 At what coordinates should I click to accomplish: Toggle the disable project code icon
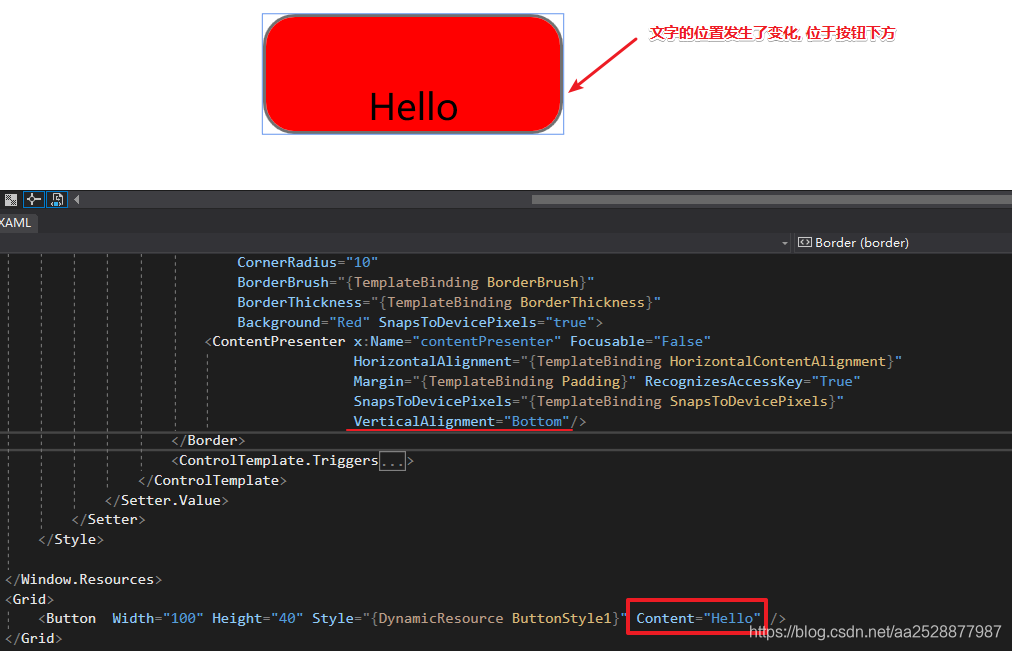click(x=57, y=199)
